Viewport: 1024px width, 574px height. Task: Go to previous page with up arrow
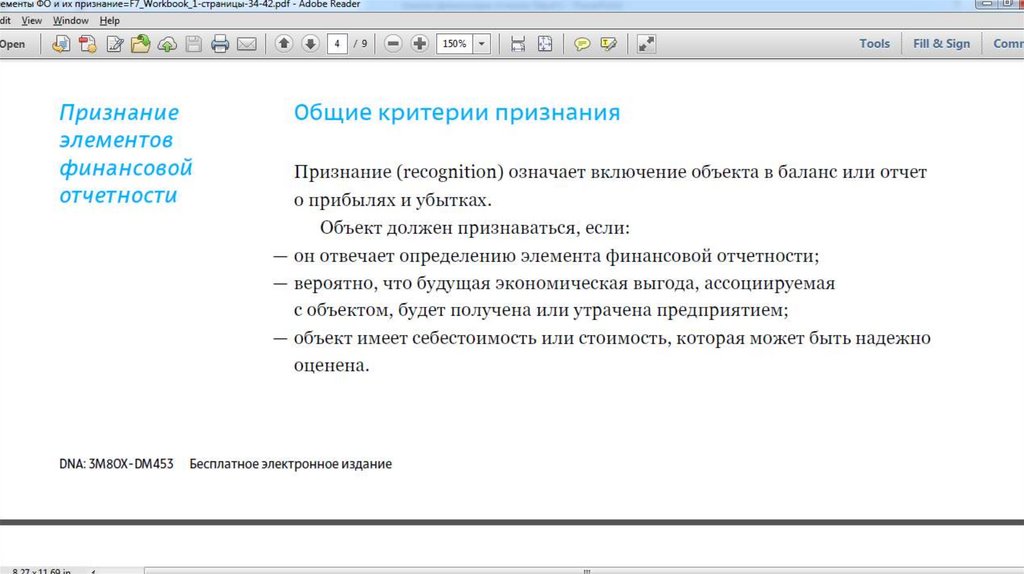coord(284,44)
